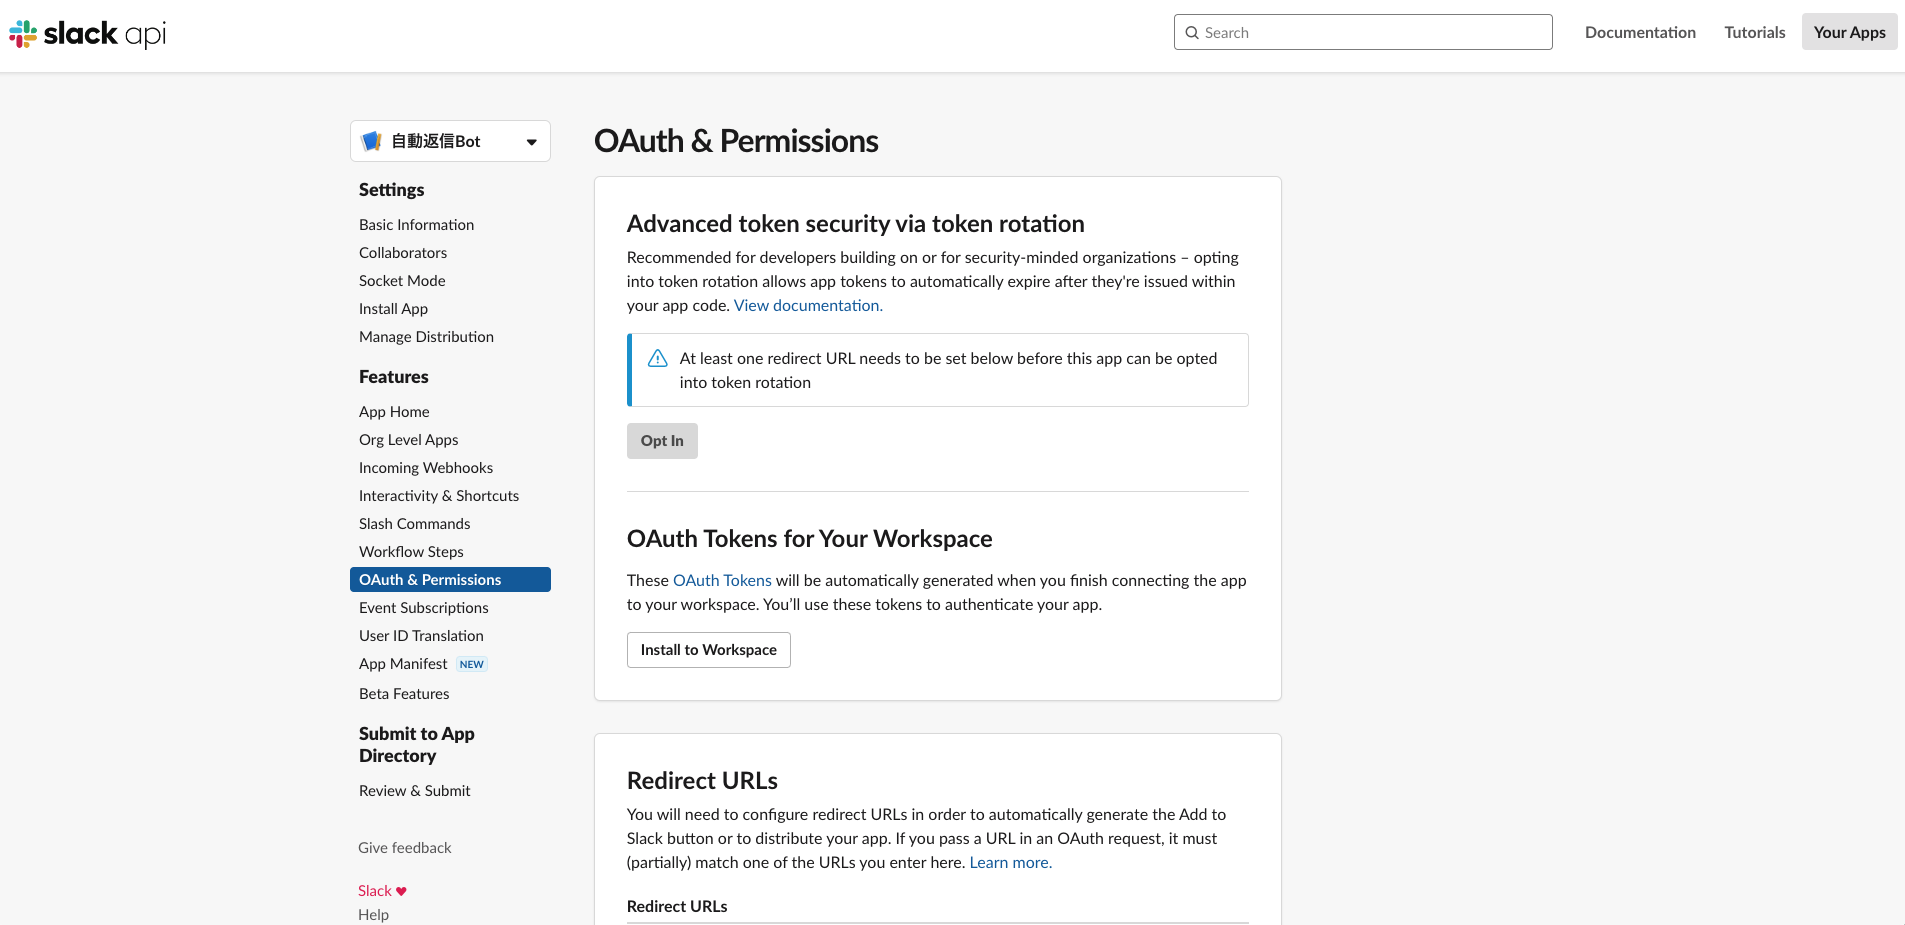The image size is (1905, 925).
Task: Click the heart icon next to Slack
Action: tap(400, 890)
